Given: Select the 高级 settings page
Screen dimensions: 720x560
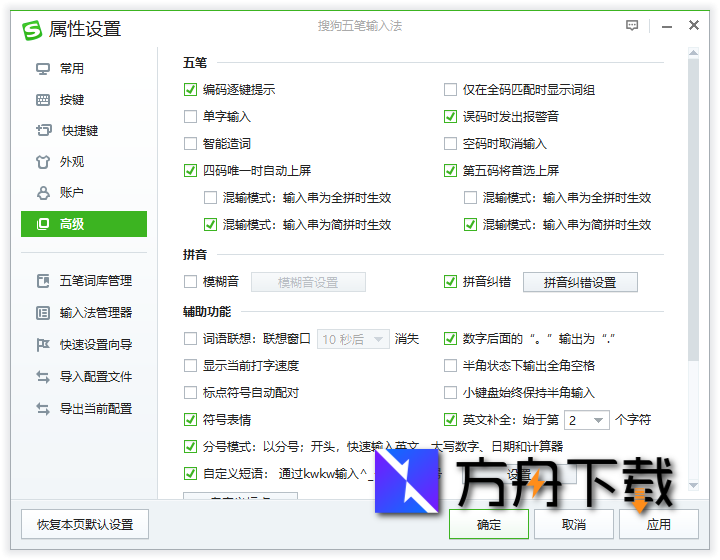Looking at the screenshot, I should click(84, 224).
